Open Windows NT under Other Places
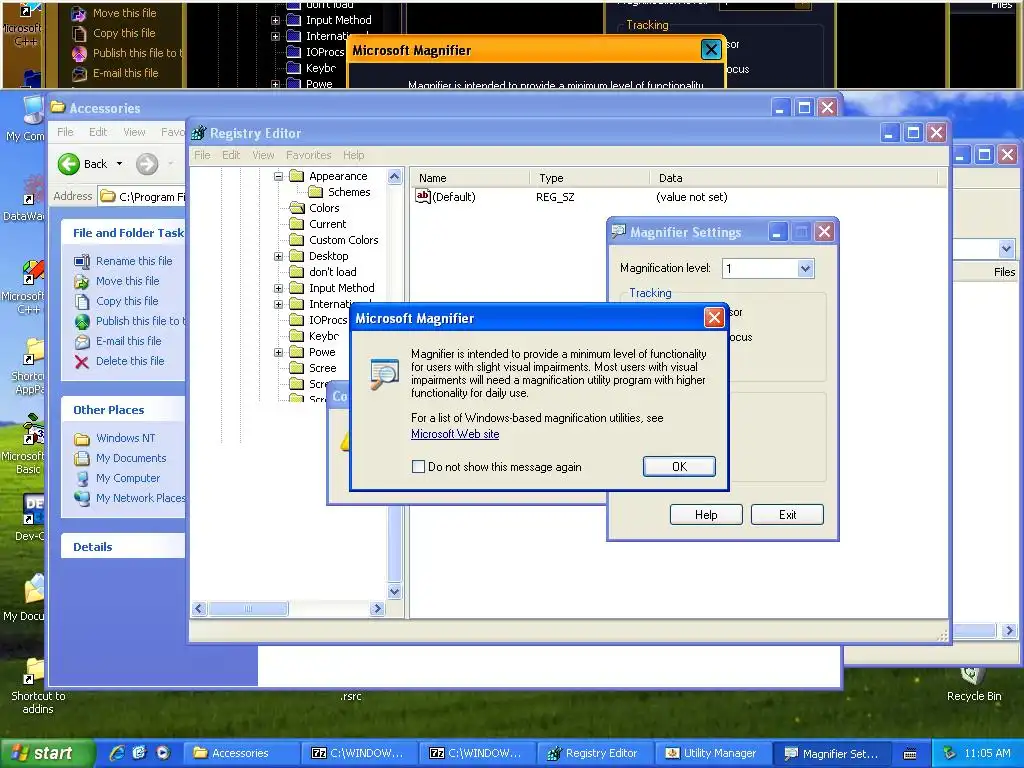 (125, 438)
